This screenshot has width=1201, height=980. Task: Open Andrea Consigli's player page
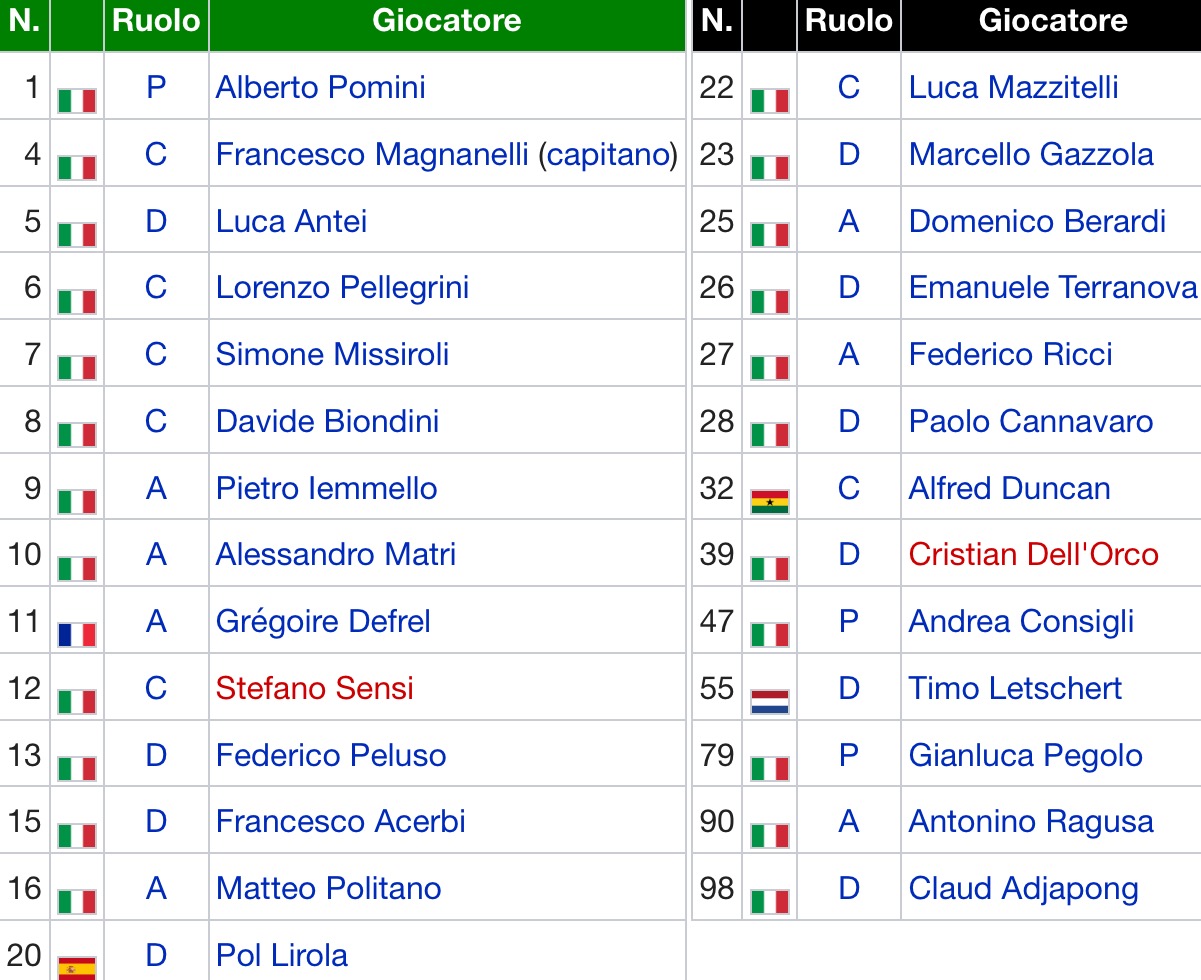pyautogui.click(x=1021, y=621)
